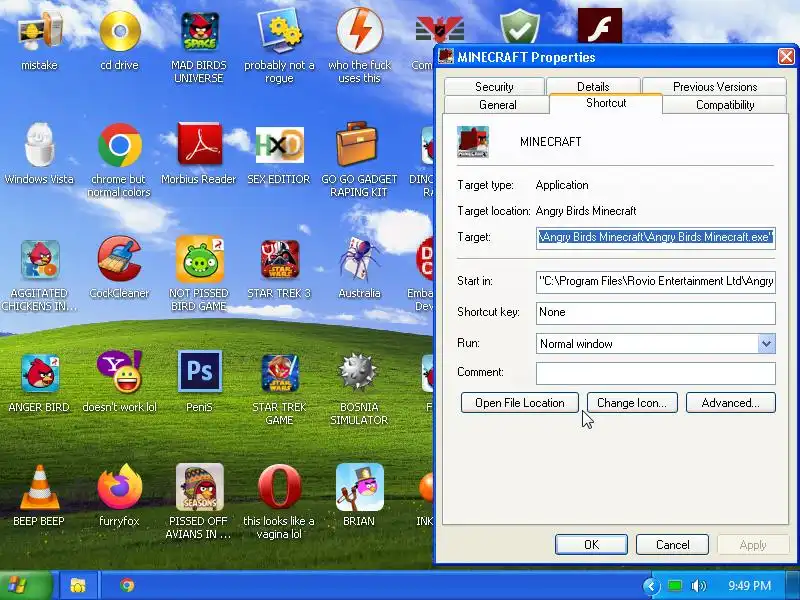Screen dimensions: 800x600
Task: Select the Shortcut tab
Action: (x=606, y=103)
